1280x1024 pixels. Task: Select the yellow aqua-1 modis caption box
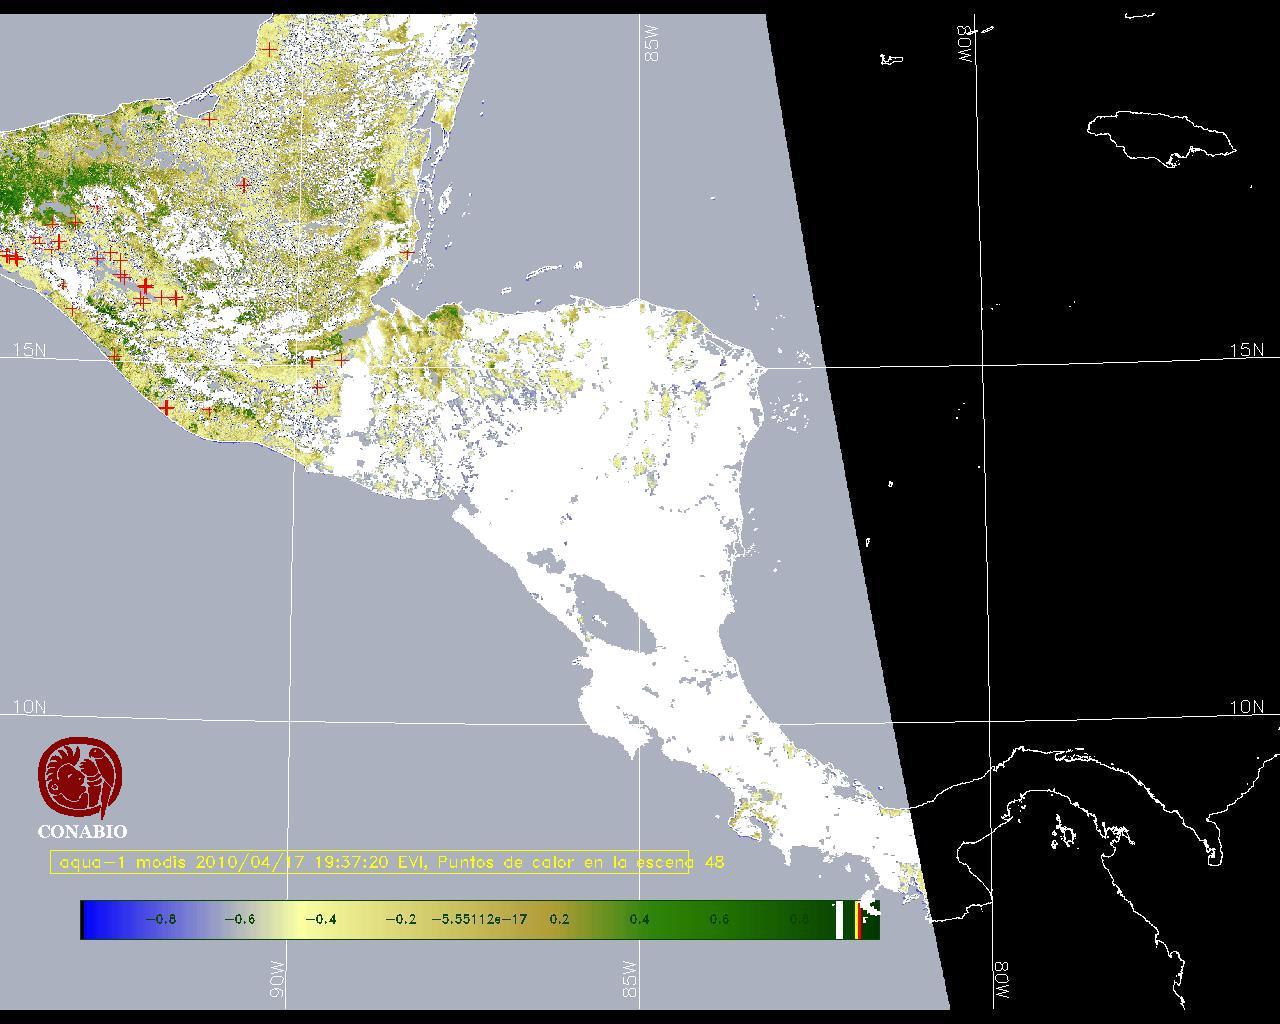[x=370, y=862]
